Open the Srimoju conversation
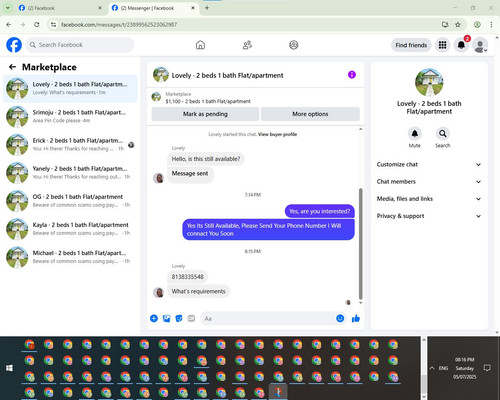This screenshot has width=500, height=400. pos(70,117)
